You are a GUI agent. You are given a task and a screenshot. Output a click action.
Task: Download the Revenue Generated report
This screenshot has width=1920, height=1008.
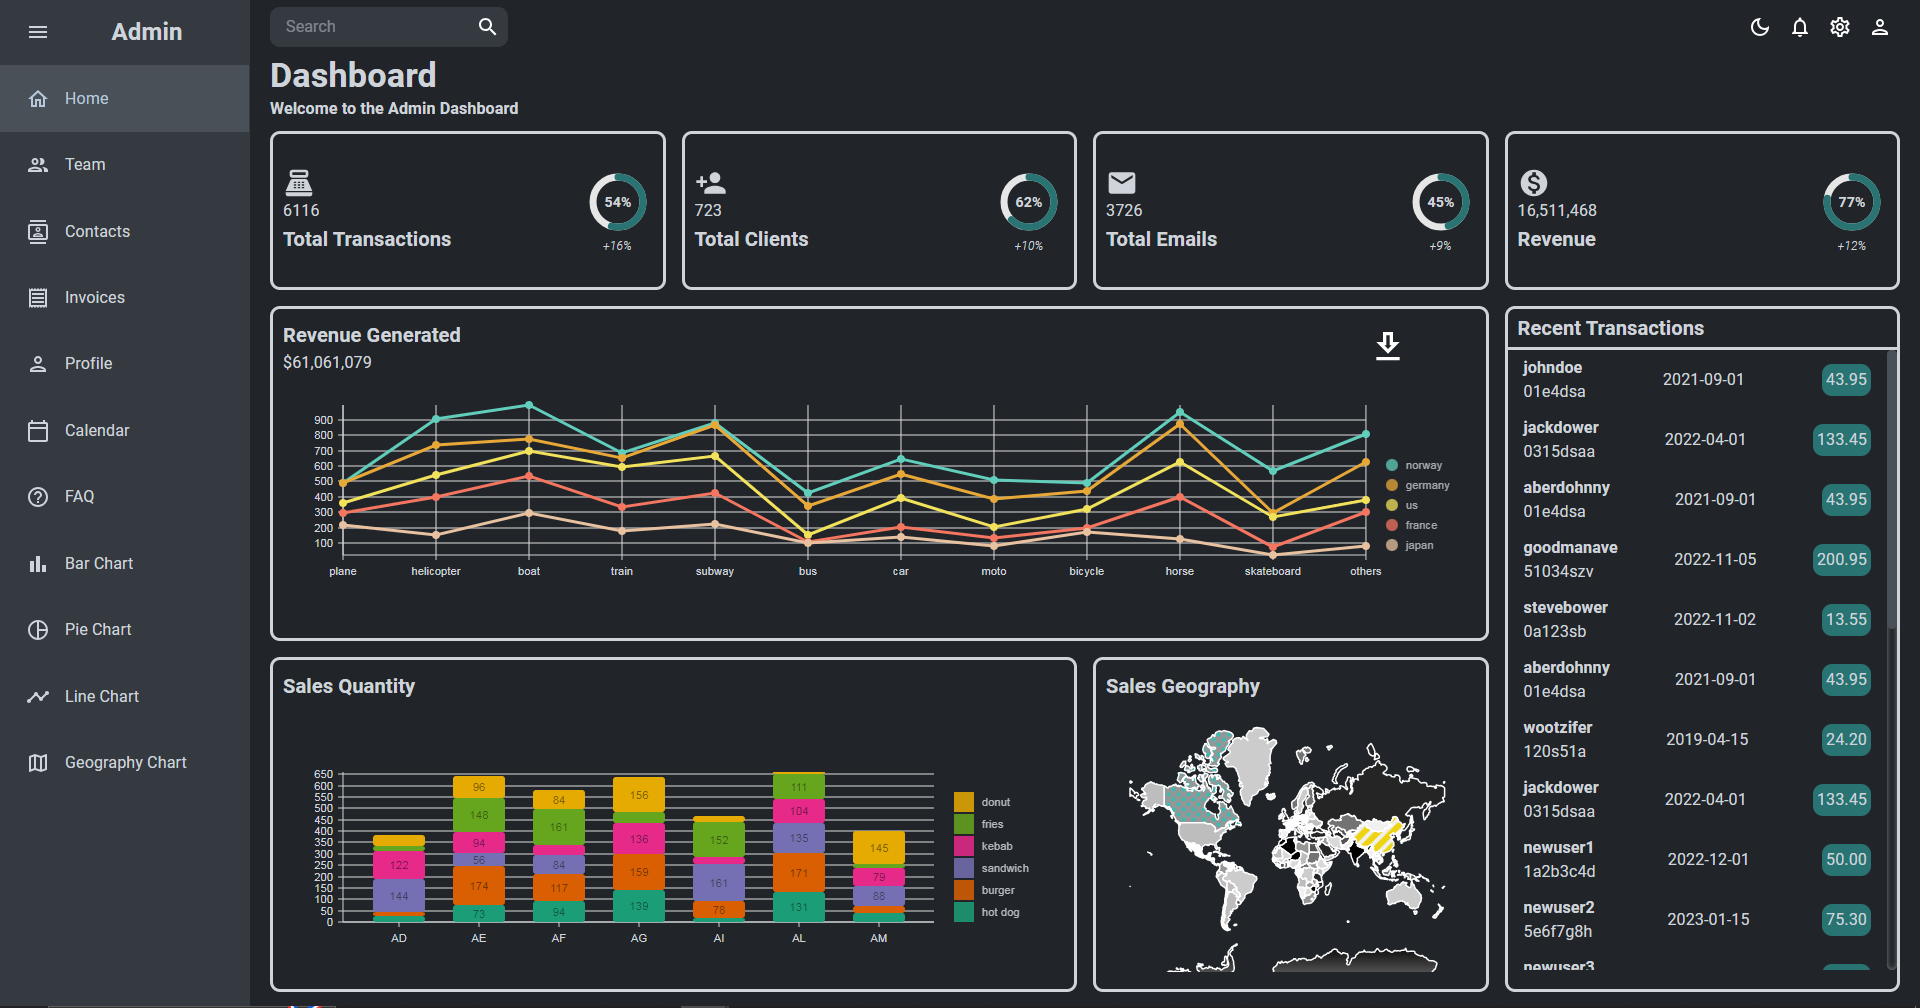pos(1387,346)
